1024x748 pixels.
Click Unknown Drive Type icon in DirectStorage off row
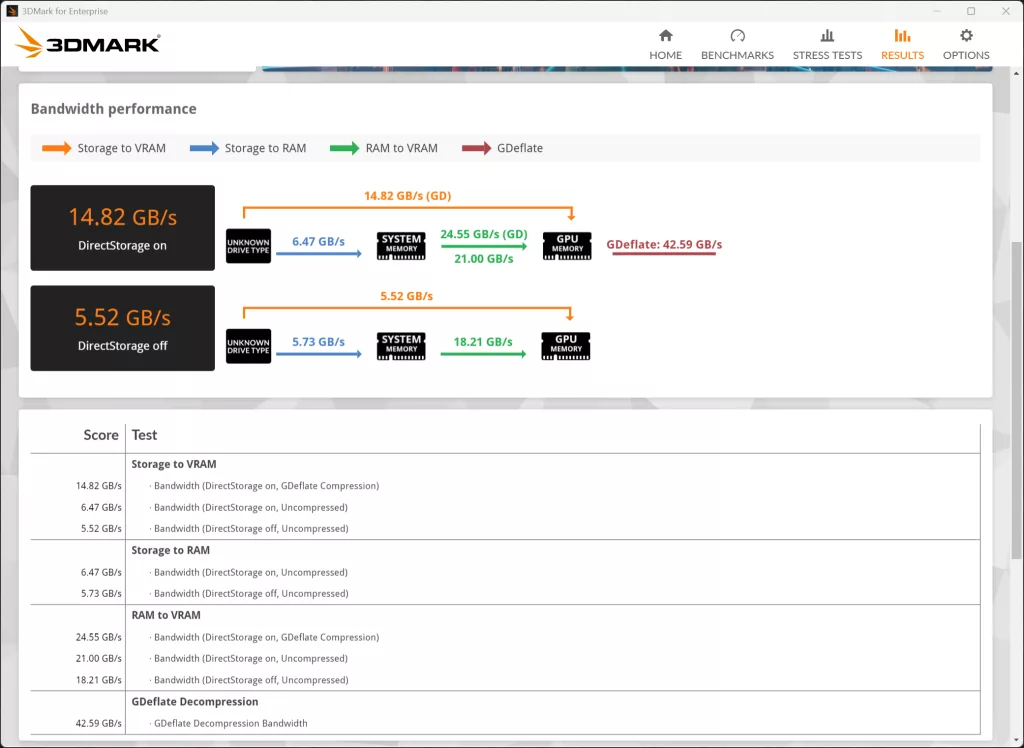[248, 346]
